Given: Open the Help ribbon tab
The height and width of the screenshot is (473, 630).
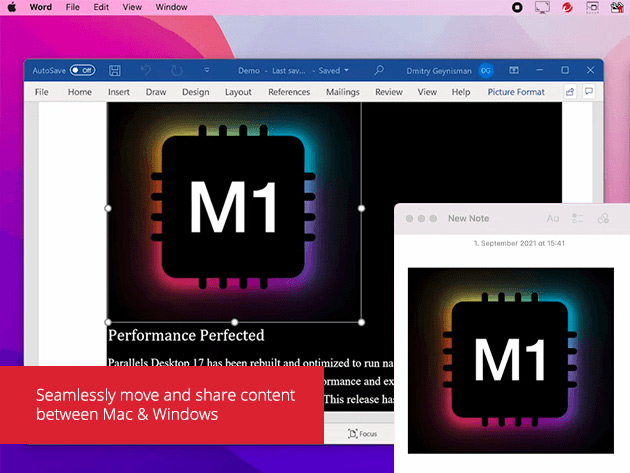Looking at the screenshot, I should (461, 92).
